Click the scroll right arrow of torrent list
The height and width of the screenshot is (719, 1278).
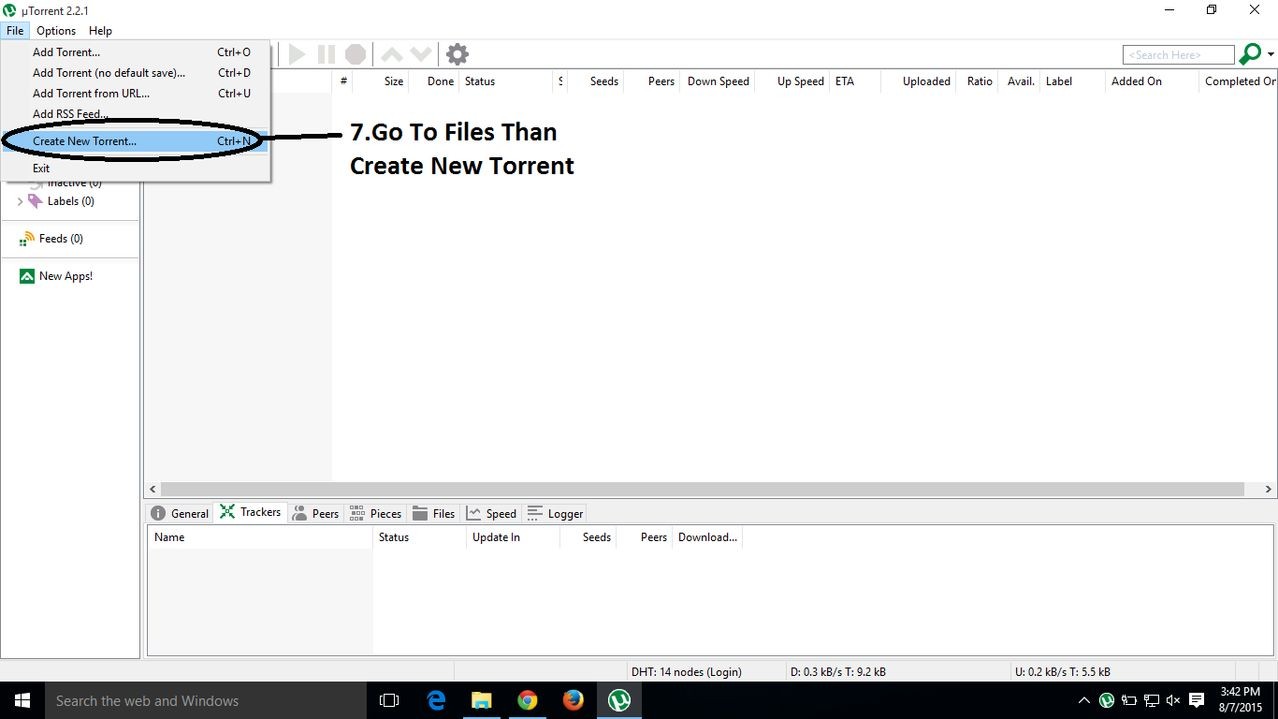(x=1269, y=490)
